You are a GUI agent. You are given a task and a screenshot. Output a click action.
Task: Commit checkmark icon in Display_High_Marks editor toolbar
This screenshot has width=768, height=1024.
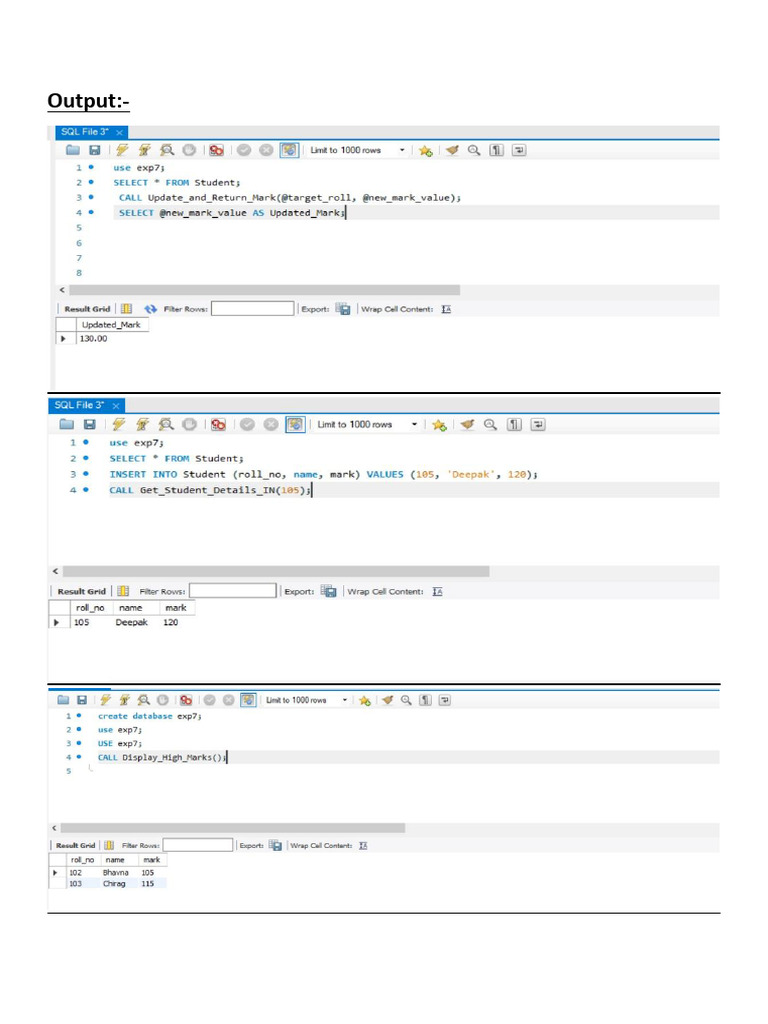(210, 700)
